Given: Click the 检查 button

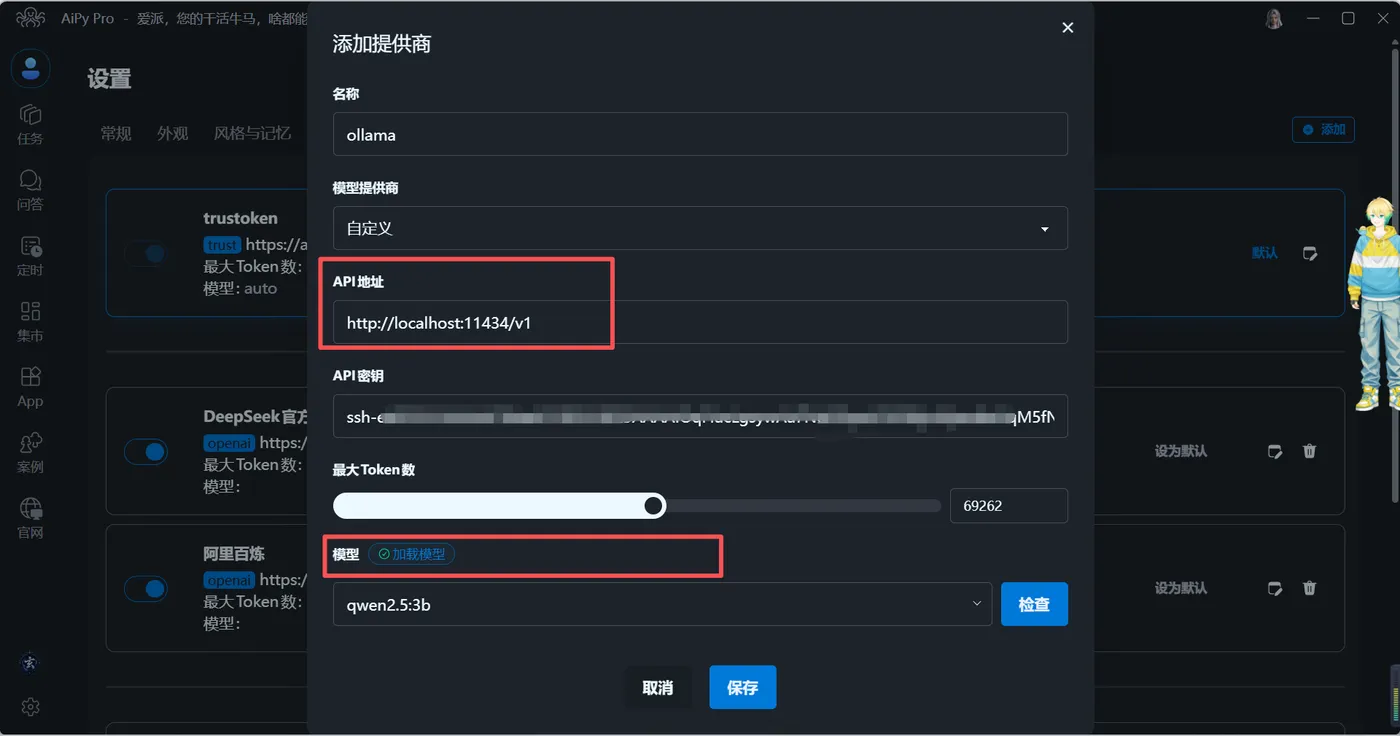Looking at the screenshot, I should [1034, 604].
